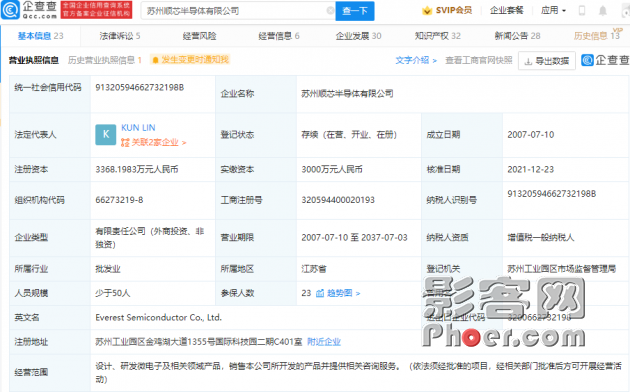Select region value 江苏省

tap(314, 269)
